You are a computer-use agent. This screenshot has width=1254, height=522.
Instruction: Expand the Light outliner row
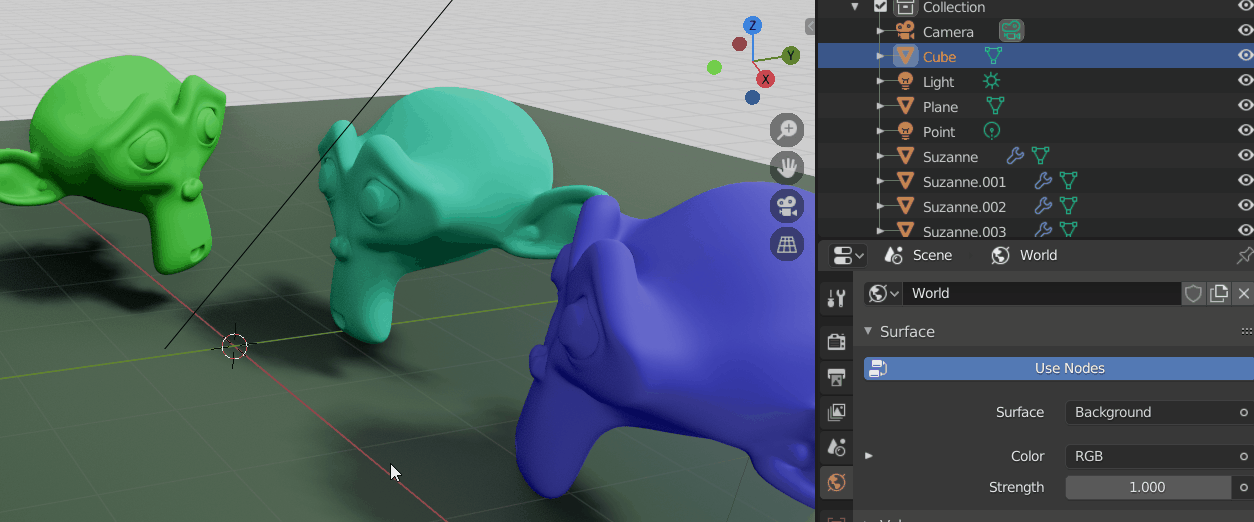tap(880, 81)
